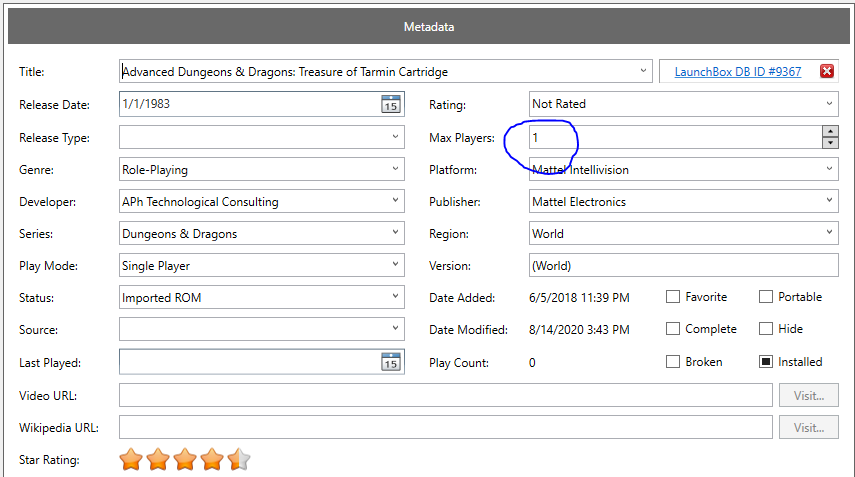Set fourth star in Star Rating
Viewport: 855px width, 477px height.
coord(212,460)
